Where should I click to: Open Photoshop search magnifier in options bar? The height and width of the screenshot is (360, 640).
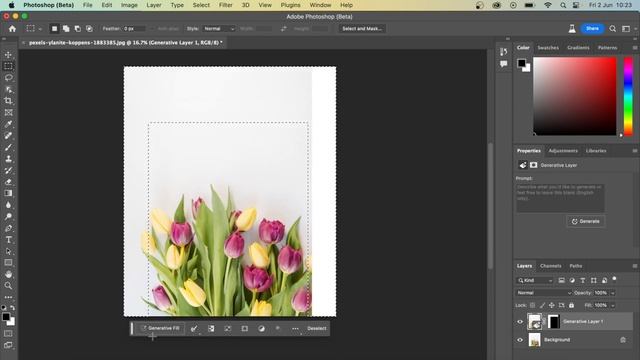pyautogui.click(x=613, y=29)
